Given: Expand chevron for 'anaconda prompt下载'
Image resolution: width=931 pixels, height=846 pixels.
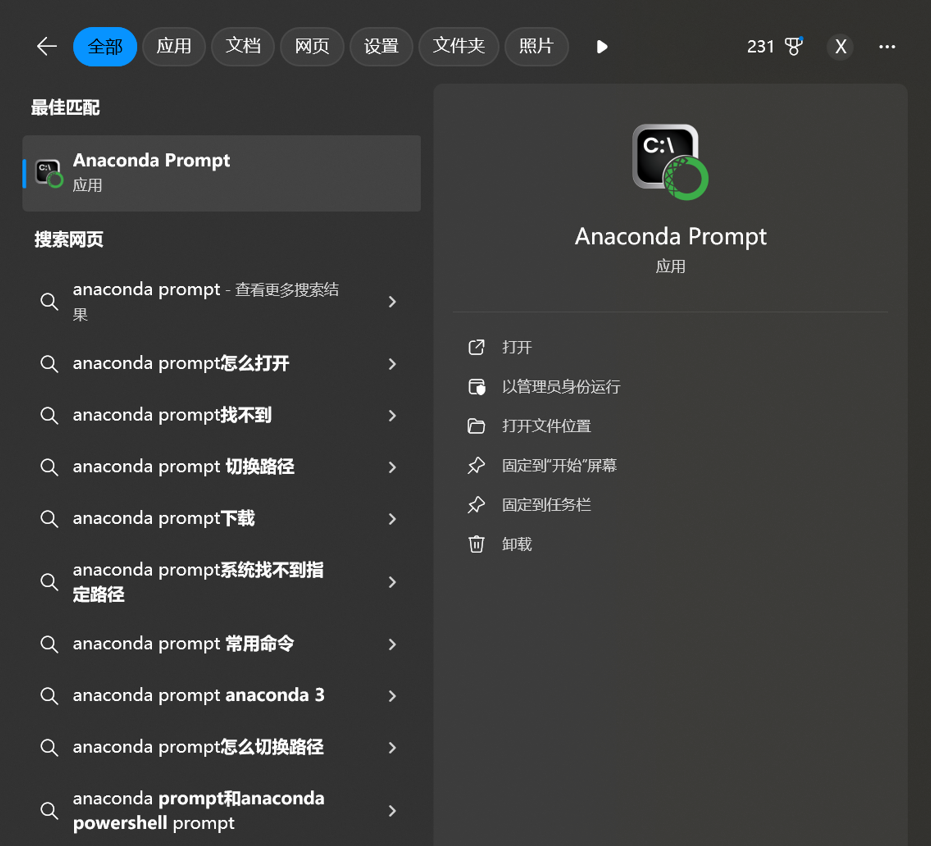Looking at the screenshot, I should (392, 519).
